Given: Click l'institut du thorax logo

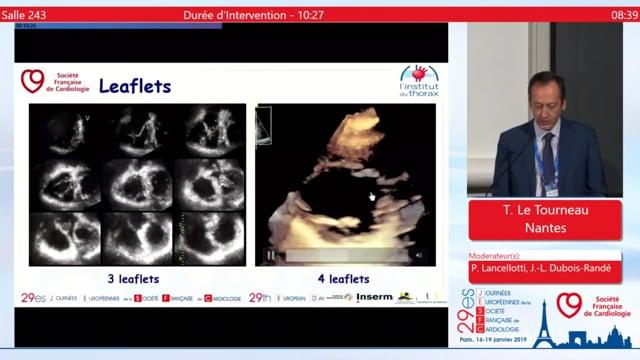Looking at the screenshot, I should 419,80.
